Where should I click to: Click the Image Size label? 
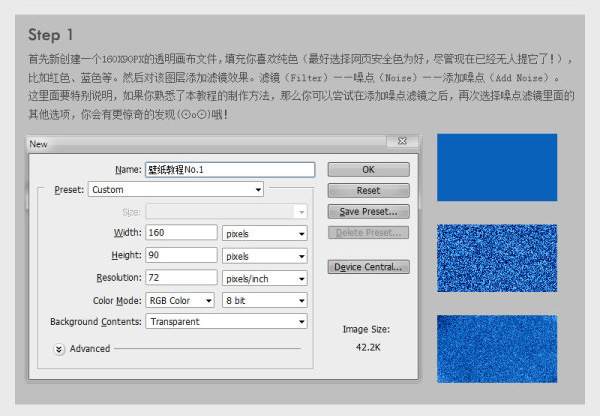pyautogui.click(x=366, y=329)
